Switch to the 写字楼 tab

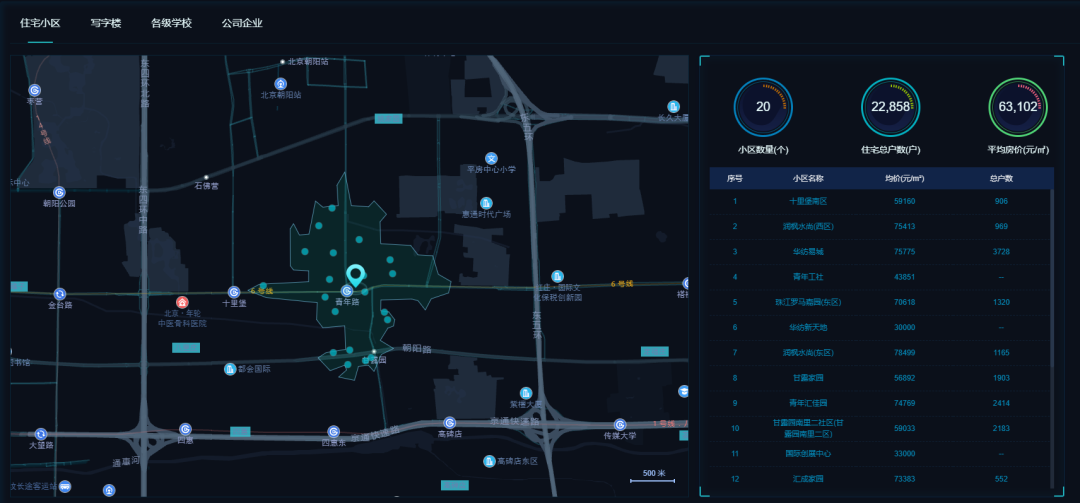[x=105, y=23]
